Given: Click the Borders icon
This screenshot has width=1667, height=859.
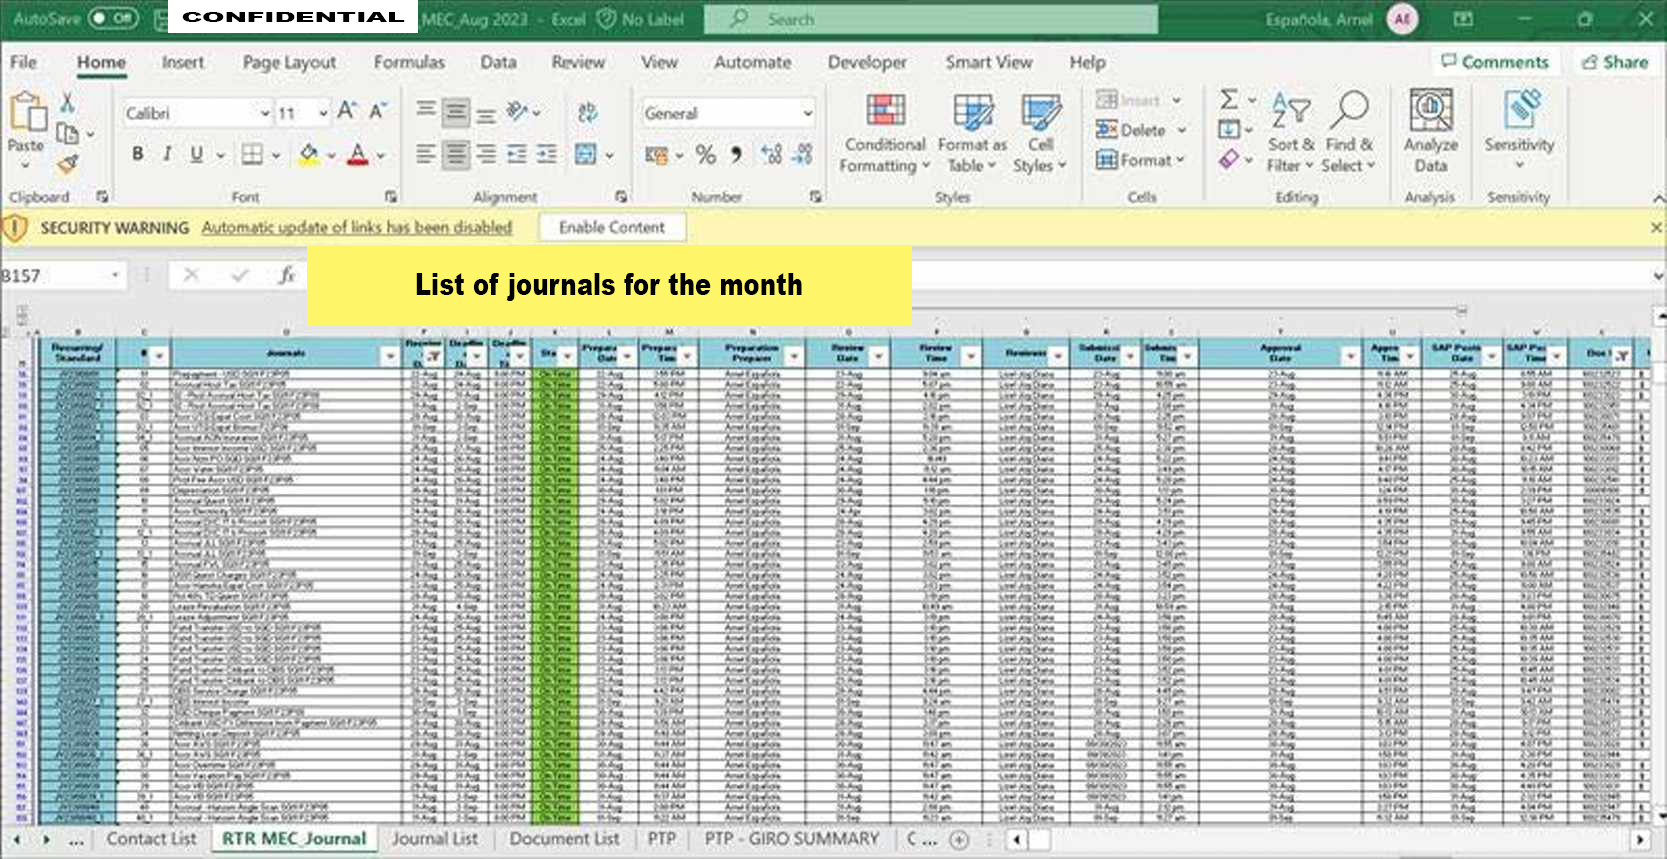Looking at the screenshot, I should point(252,154).
